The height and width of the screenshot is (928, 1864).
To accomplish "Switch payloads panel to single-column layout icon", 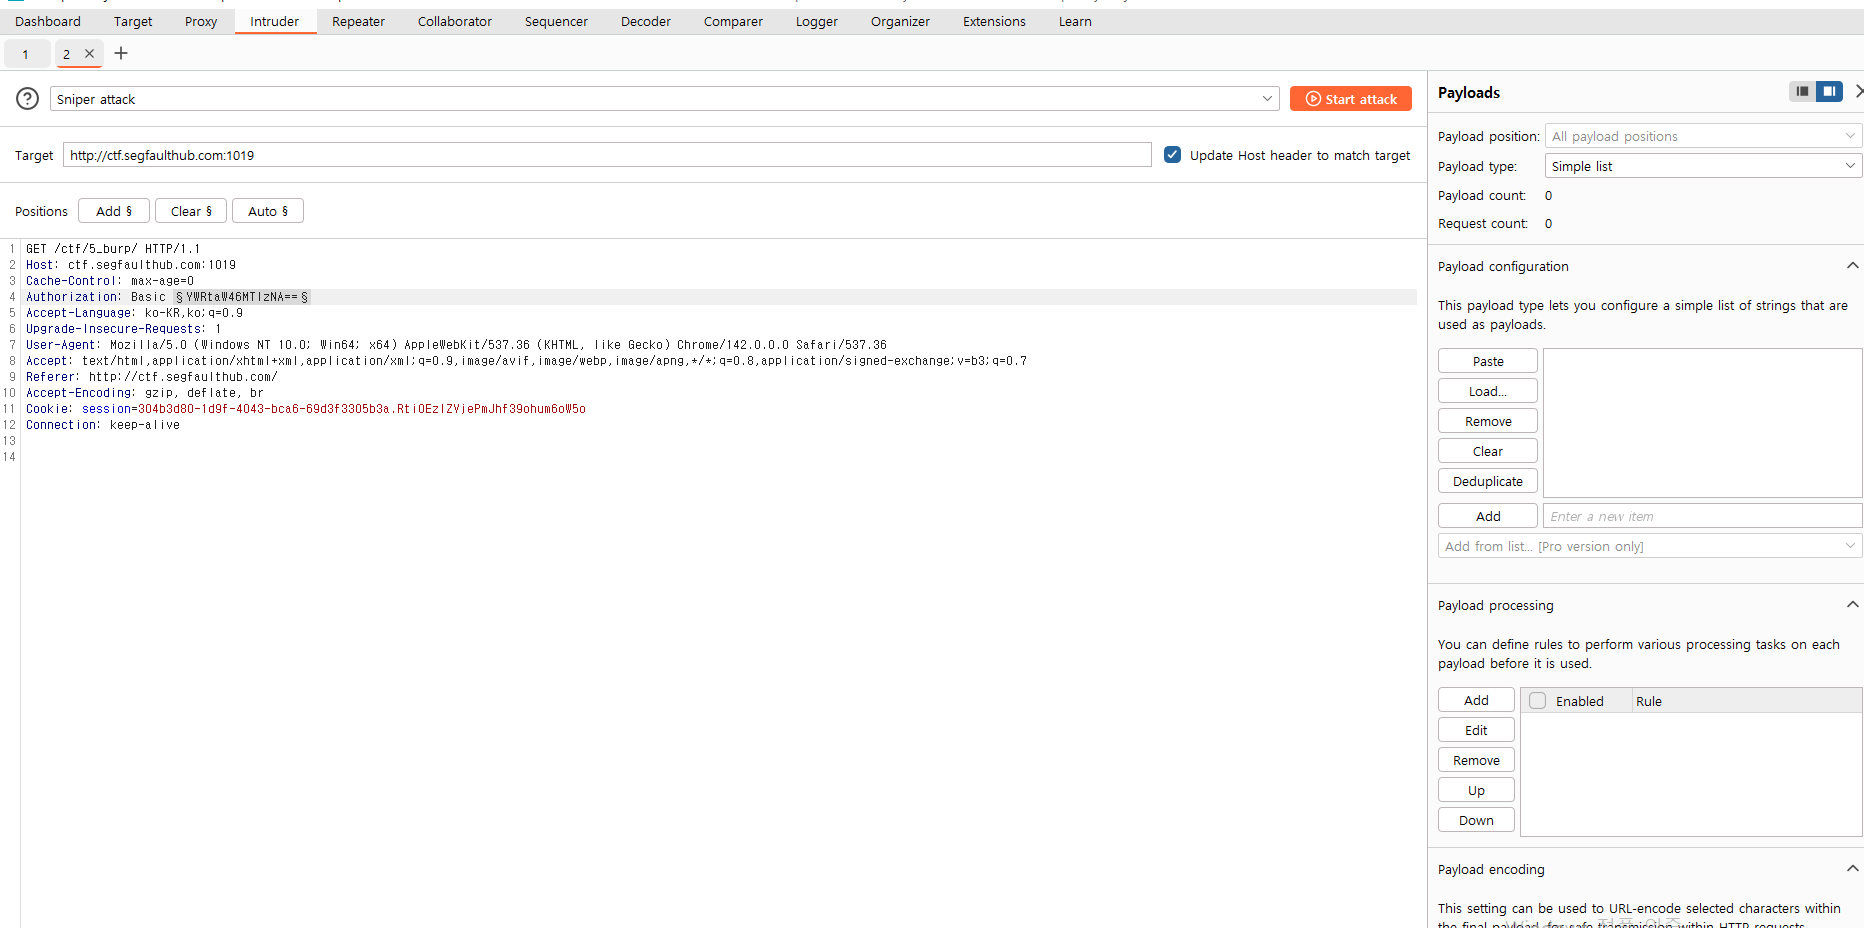I will point(1802,92).
